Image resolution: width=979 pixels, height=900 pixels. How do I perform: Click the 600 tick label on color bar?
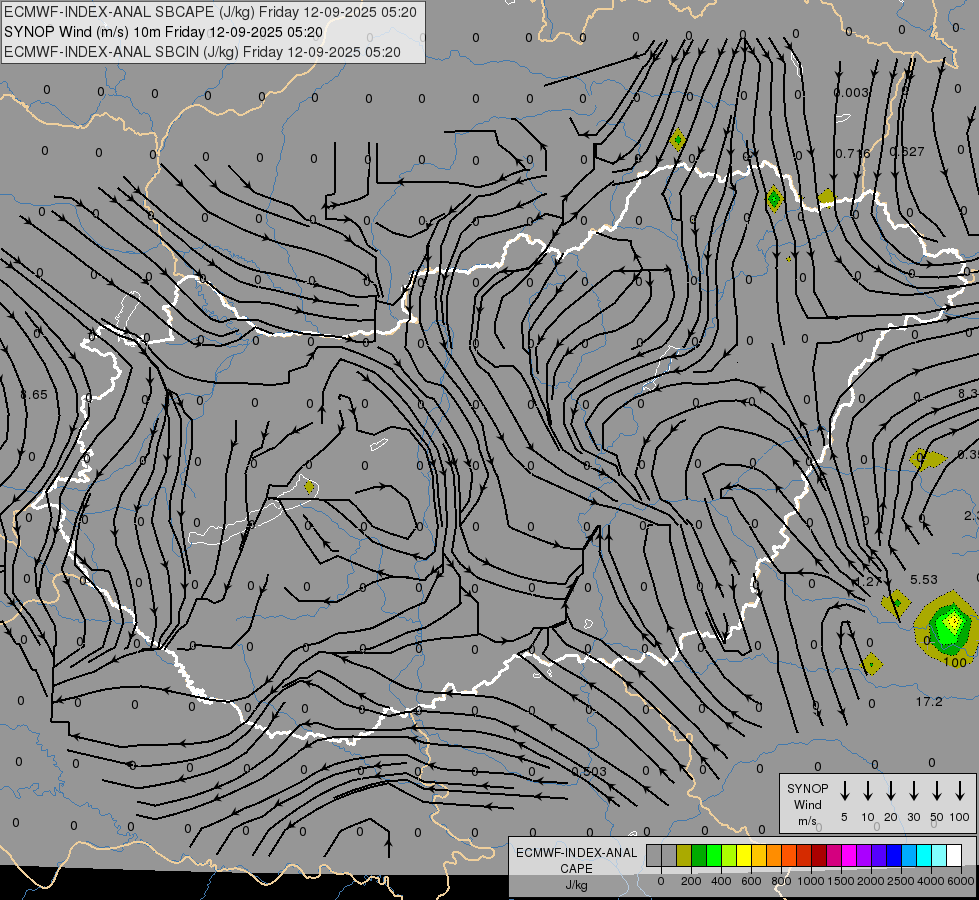click(751, 881)
